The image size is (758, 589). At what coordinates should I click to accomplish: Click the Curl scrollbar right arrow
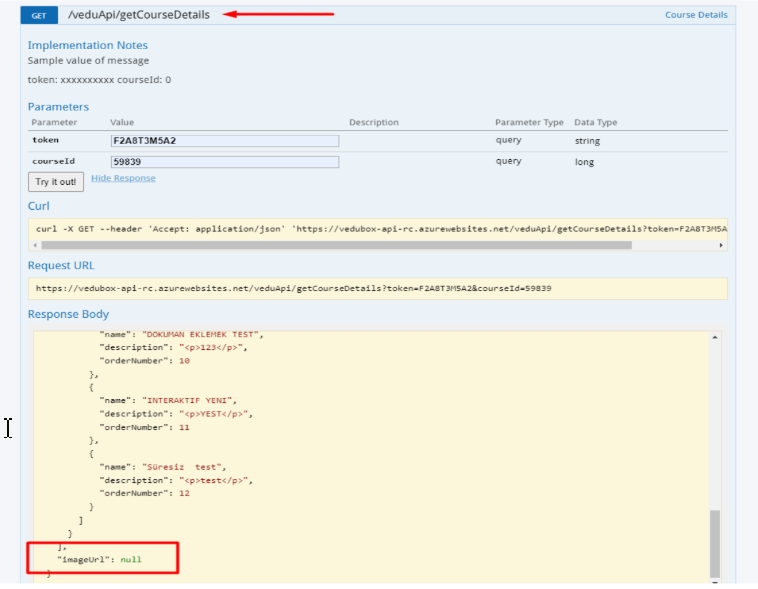pyautogui.click(x=721, y=244)
